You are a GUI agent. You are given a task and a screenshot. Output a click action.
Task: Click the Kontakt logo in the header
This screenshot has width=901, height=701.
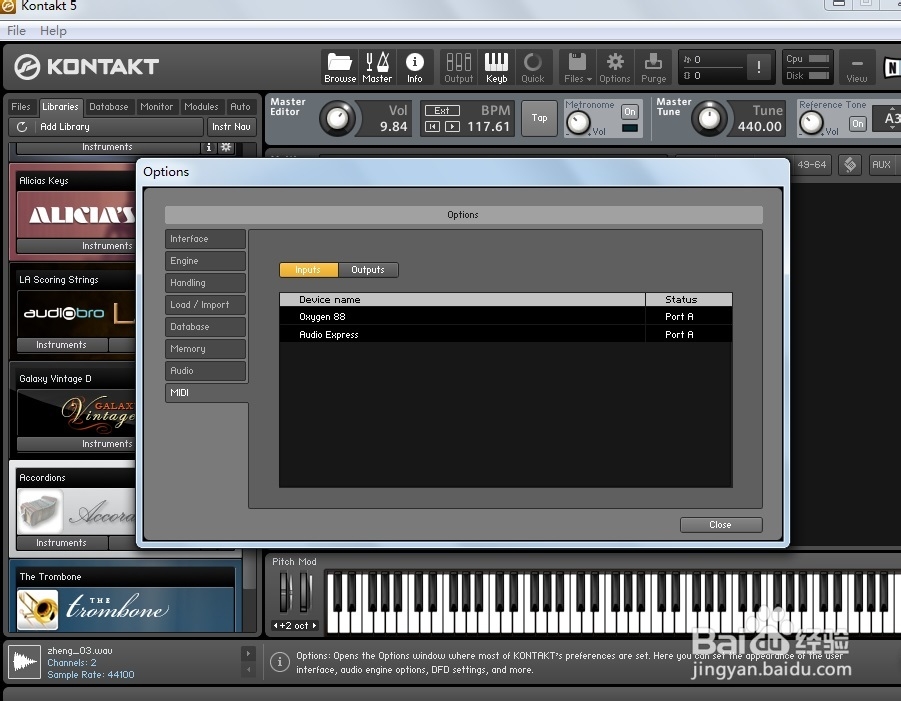86,67
